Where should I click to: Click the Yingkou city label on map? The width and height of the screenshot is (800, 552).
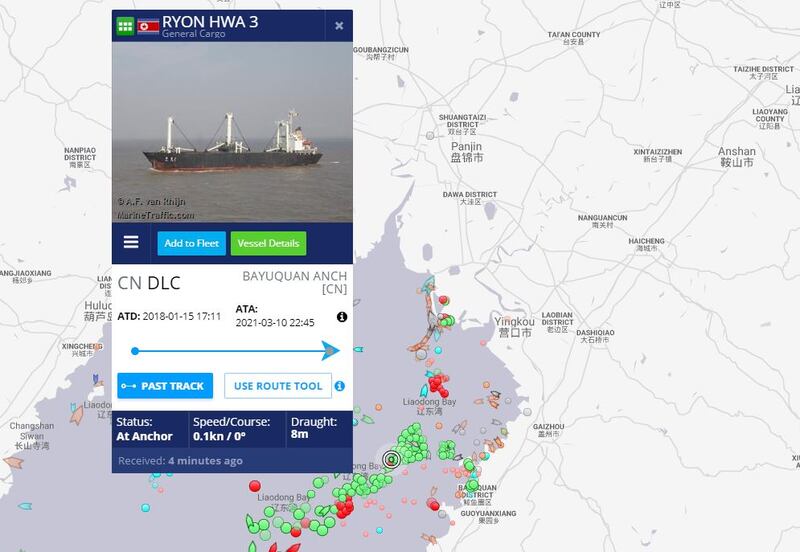coord(514,327)
